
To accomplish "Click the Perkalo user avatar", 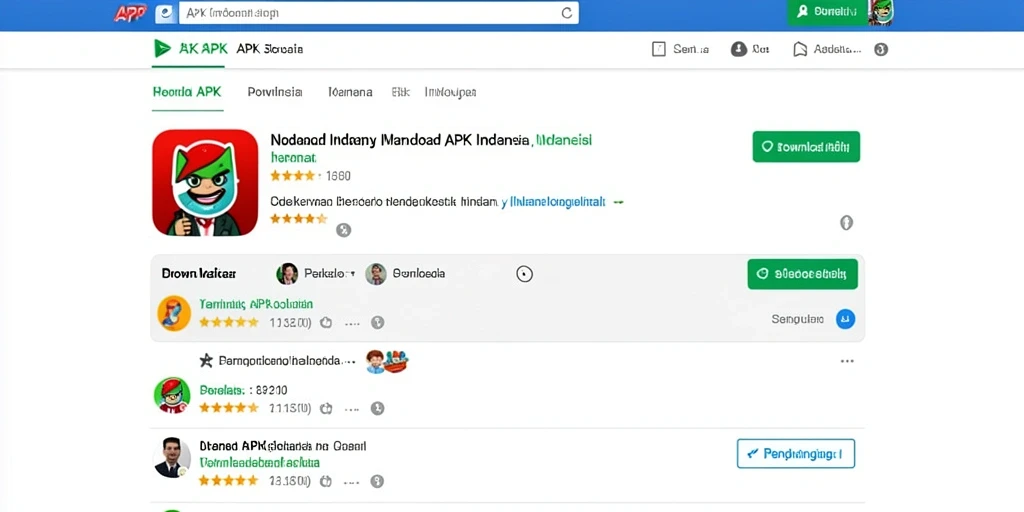I will [x=287, y=274].
